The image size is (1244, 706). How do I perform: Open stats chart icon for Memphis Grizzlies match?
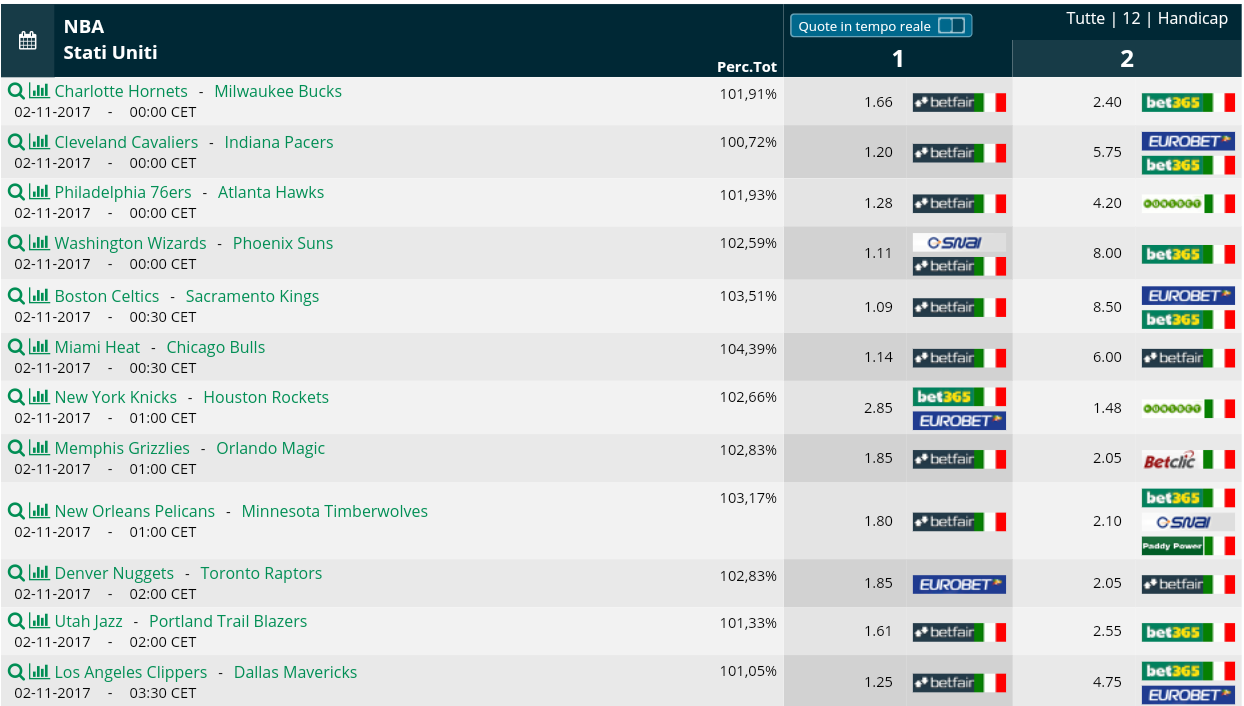click(x=39, y=448)
